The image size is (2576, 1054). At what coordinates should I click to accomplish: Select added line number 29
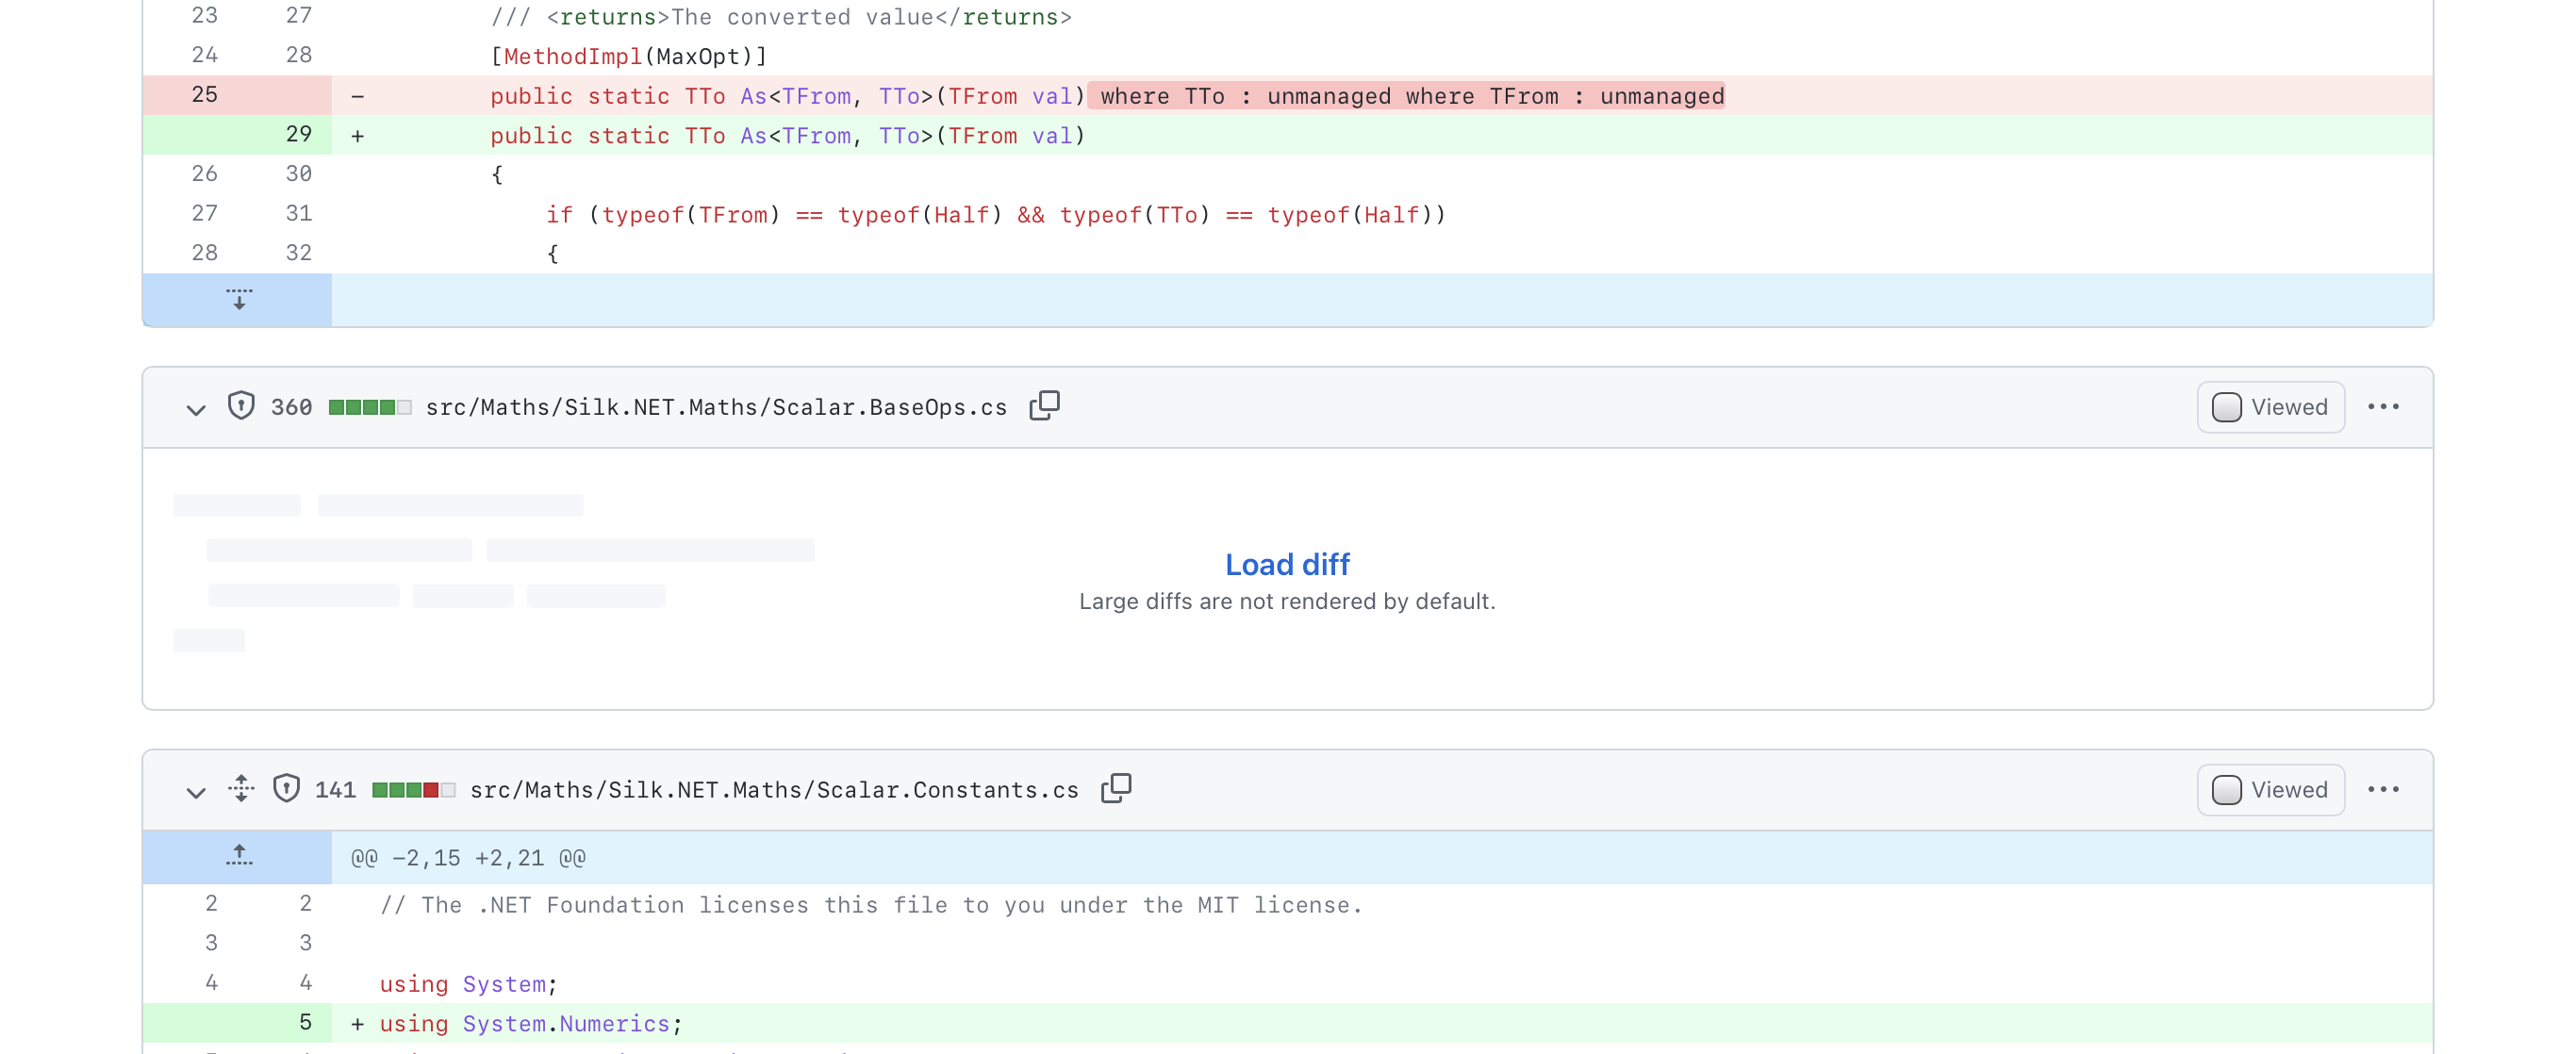click(x=298, y=135)
